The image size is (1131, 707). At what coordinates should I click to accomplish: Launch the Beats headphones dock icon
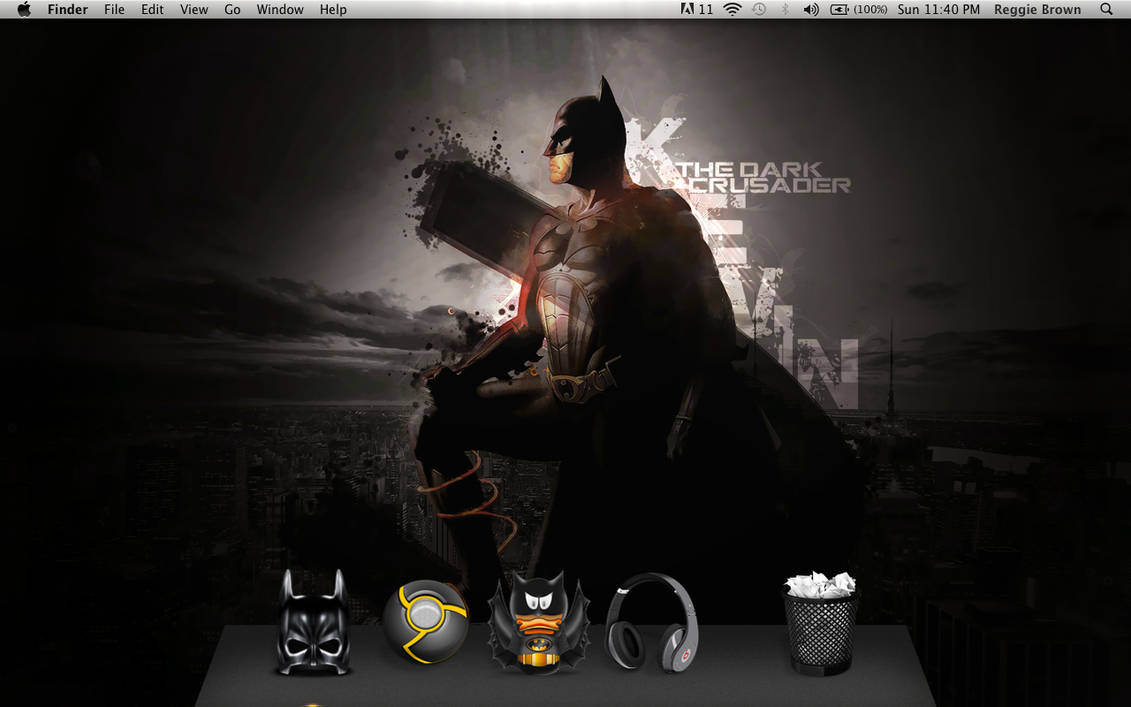tap(651, 622)
